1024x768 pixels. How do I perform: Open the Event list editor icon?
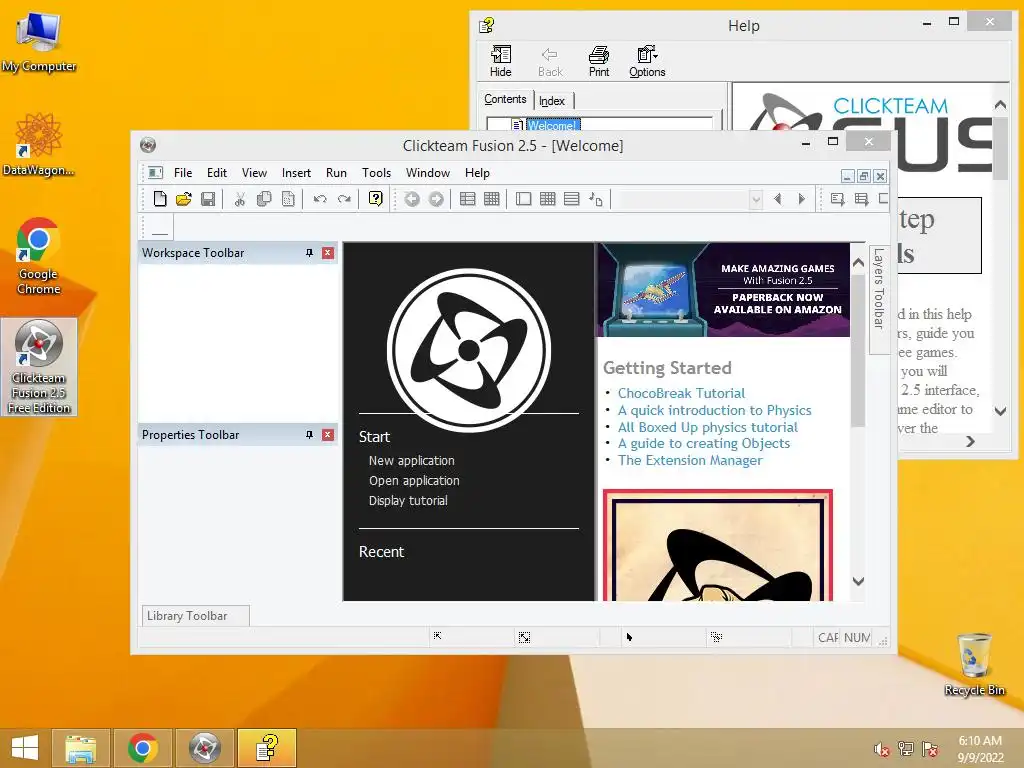[571, 199]
